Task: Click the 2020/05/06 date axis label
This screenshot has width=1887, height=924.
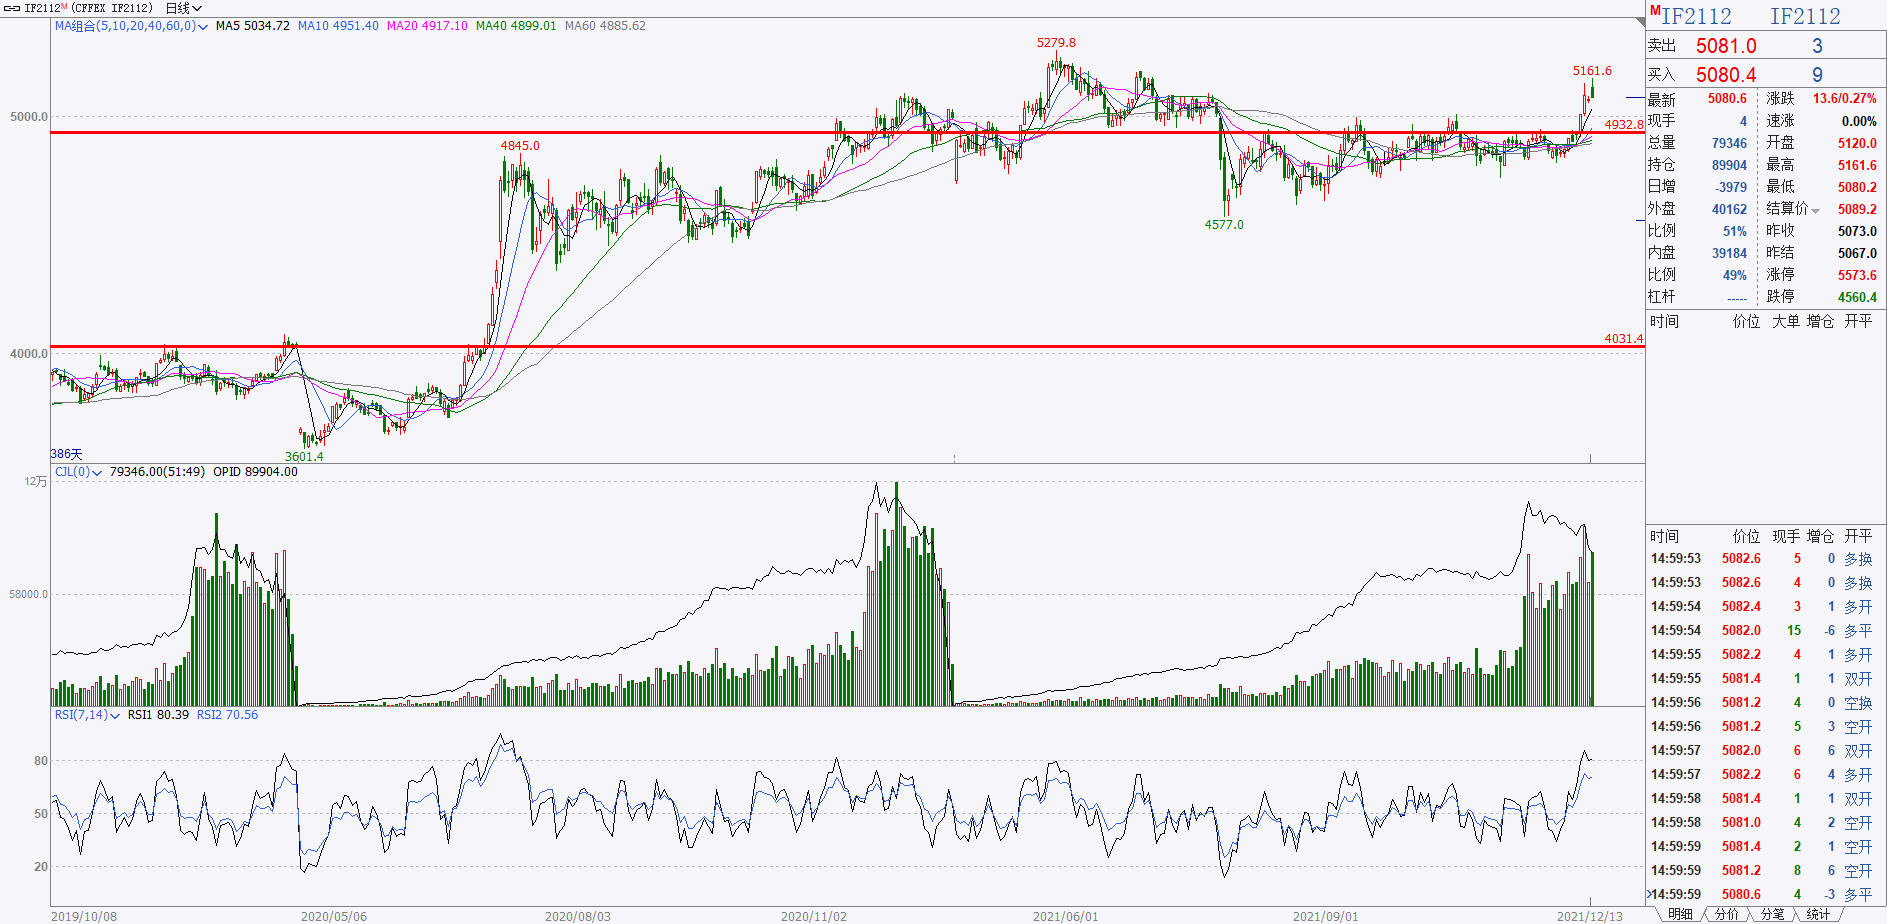Action: pyautogui.click(x=334, y=916)
